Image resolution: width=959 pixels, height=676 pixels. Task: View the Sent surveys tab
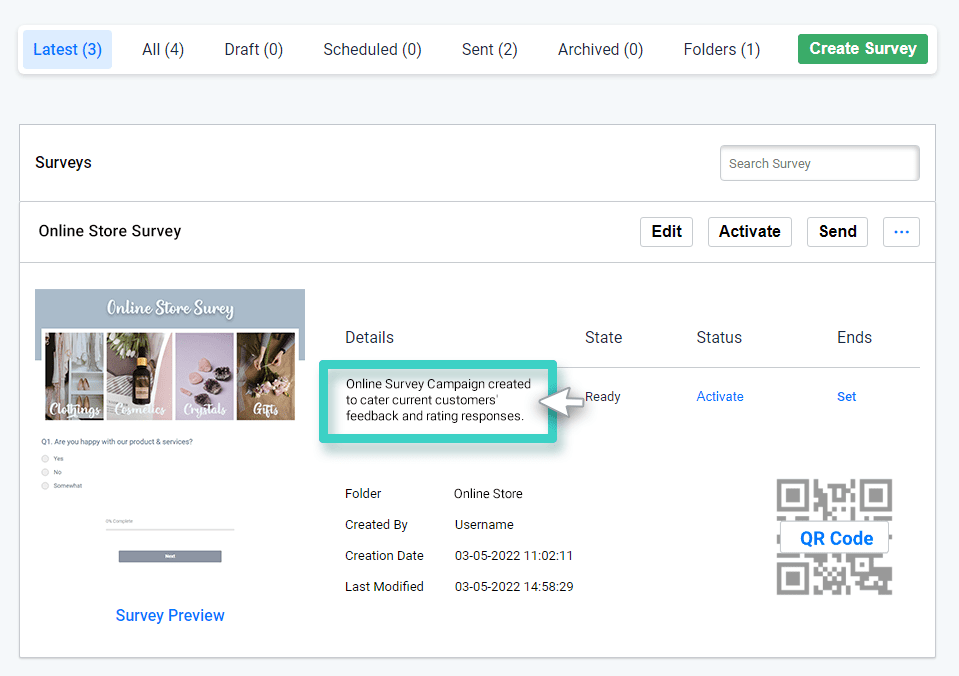(x=489, y=49)
